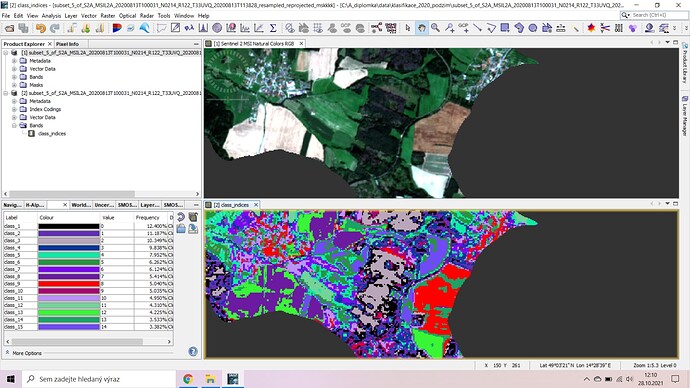Select the class_indices band in tree

52,134
